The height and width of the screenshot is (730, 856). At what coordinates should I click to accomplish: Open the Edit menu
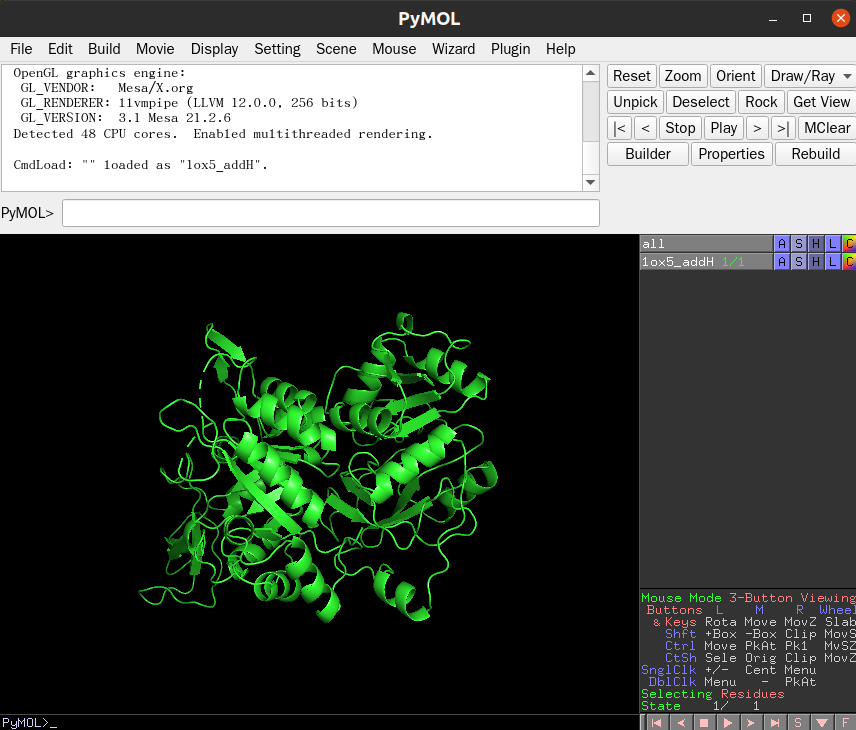pos(60,49)
